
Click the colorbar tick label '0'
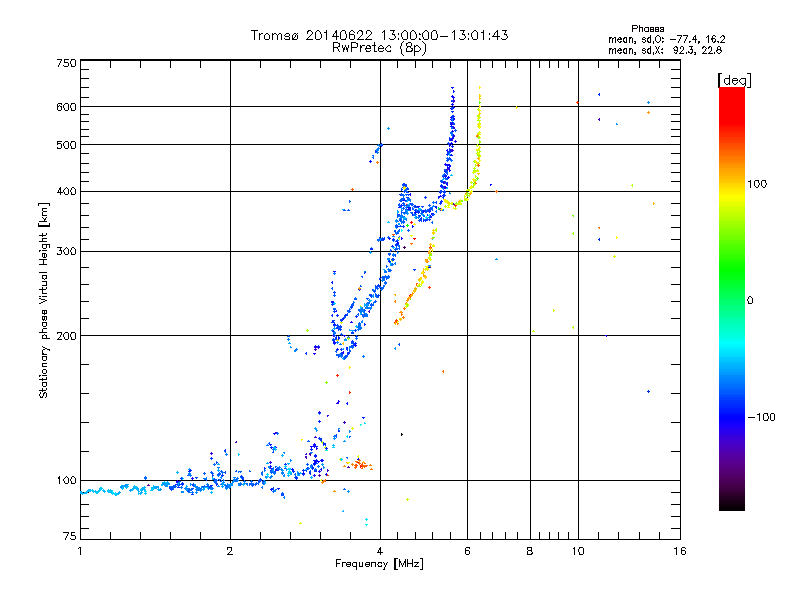[x=750, y=301]
